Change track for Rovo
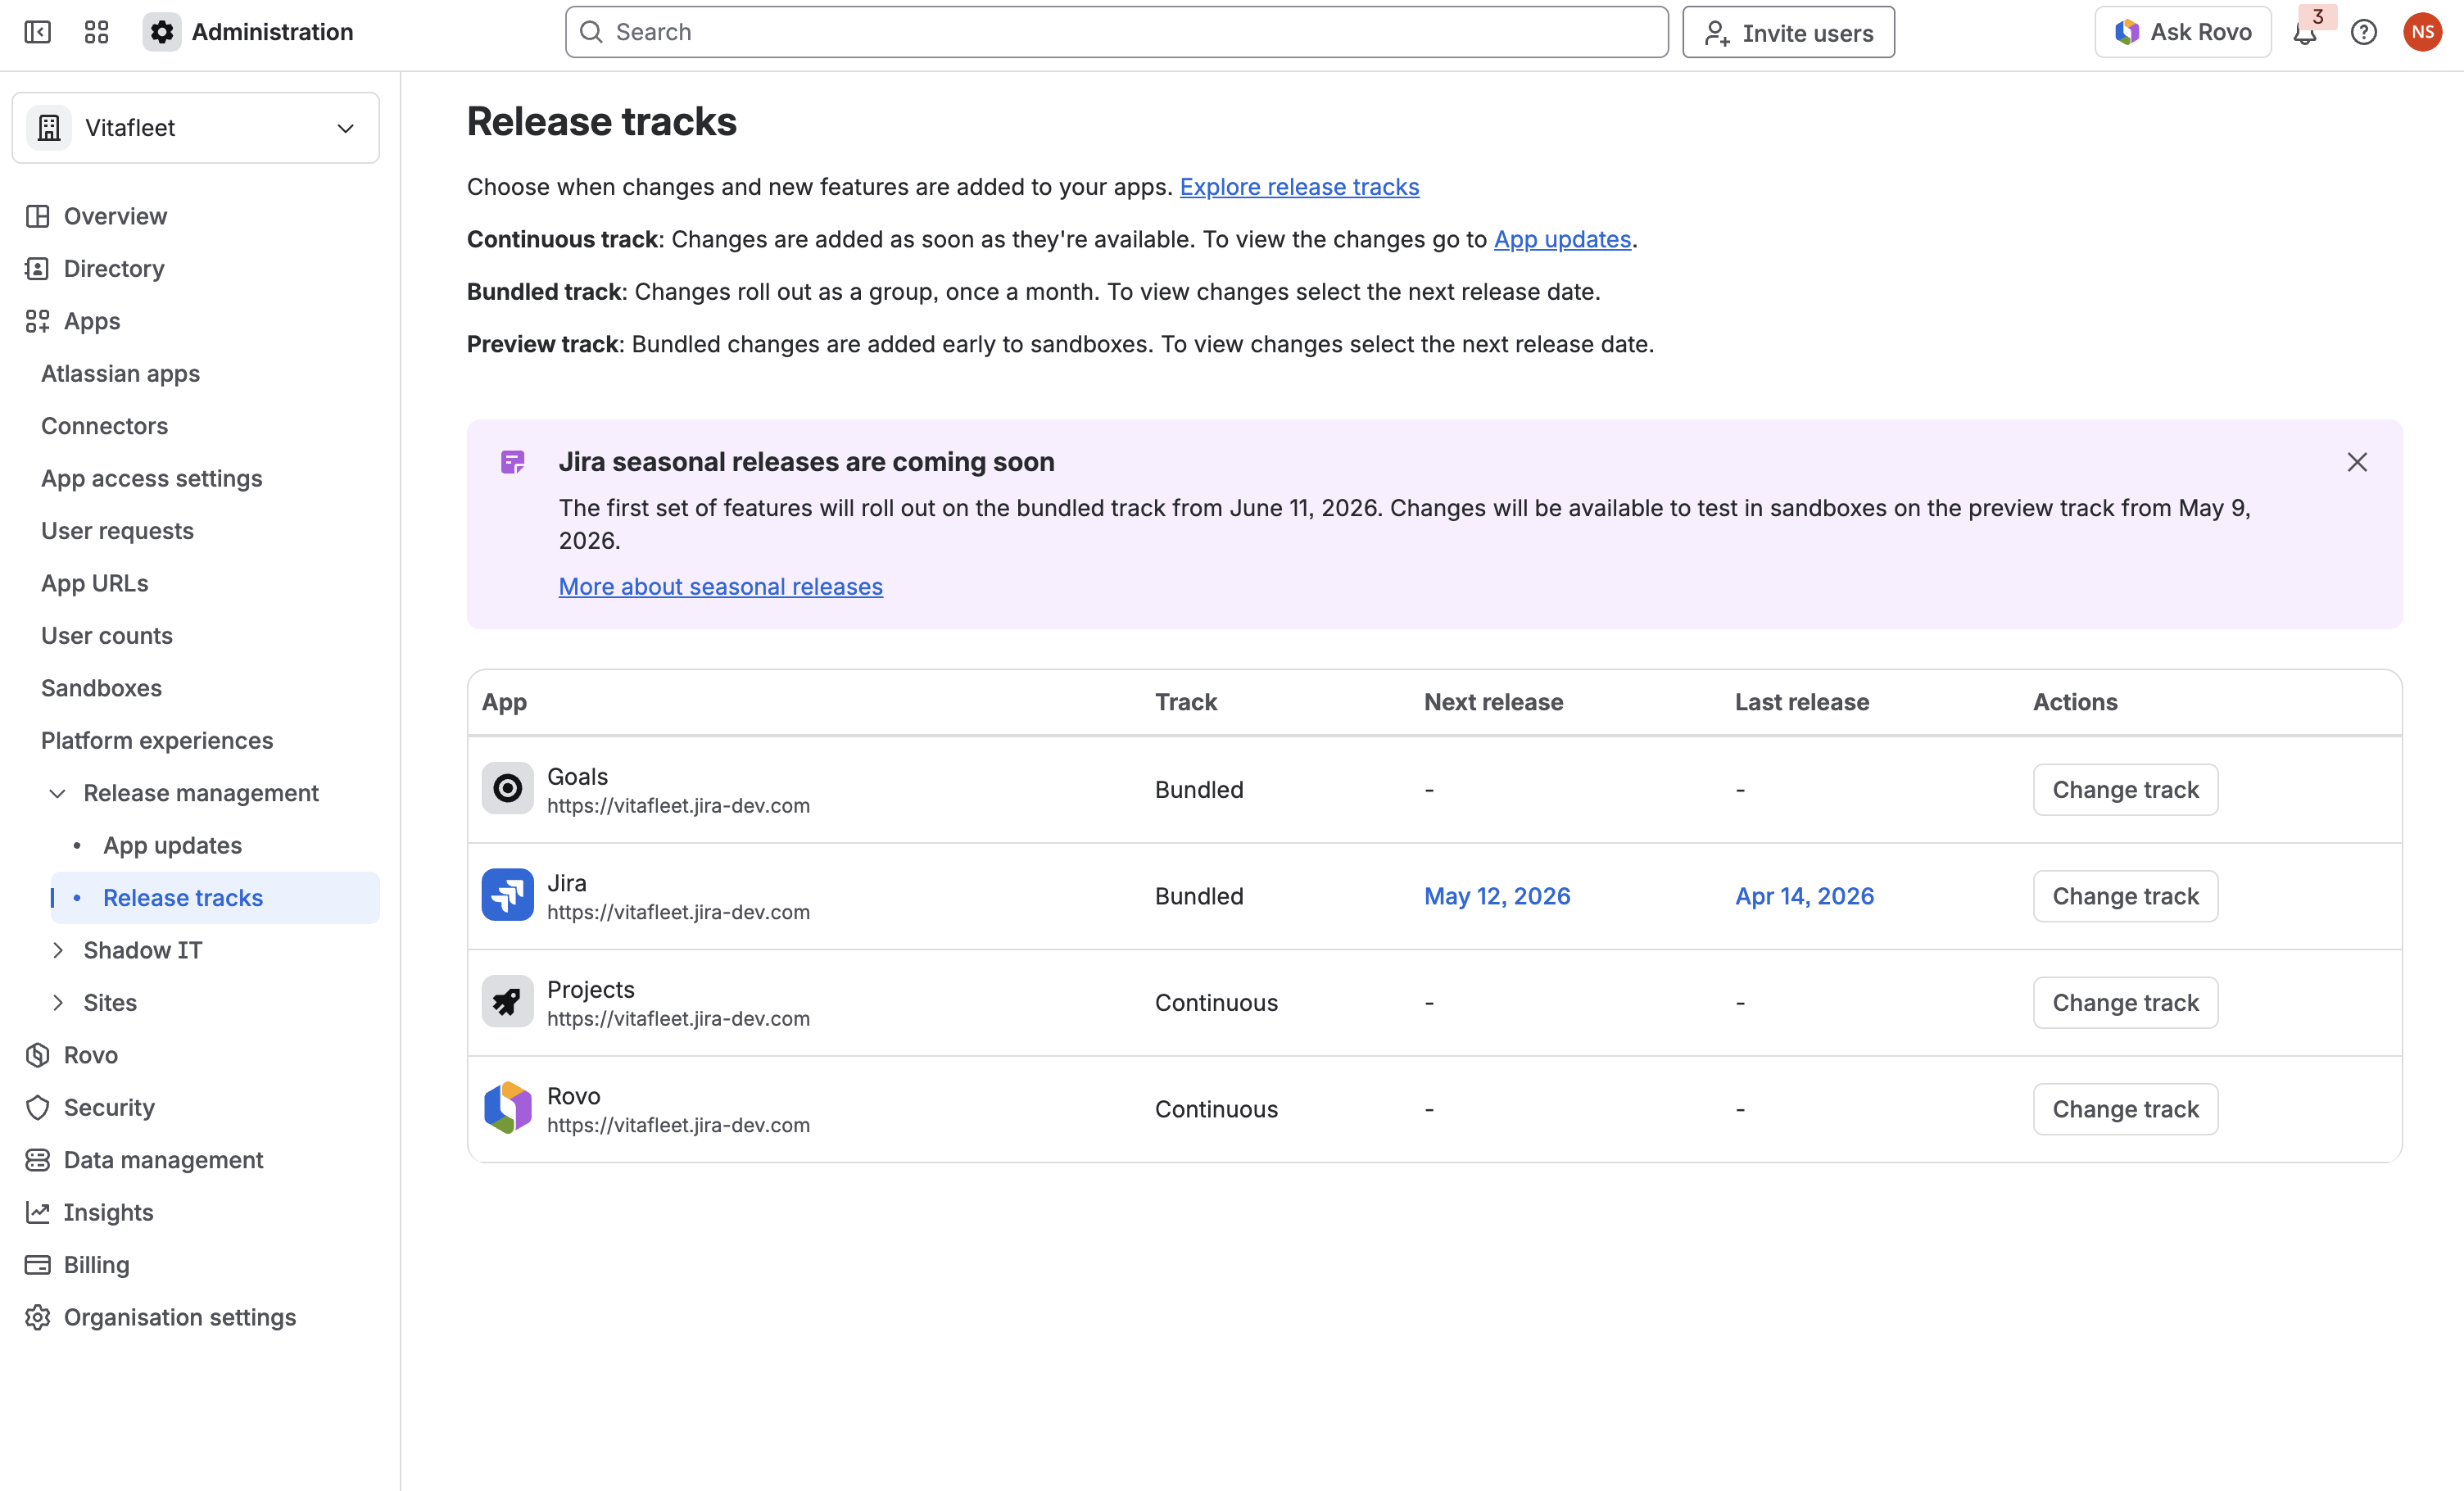2464x1491 pixels. 2125,1109
